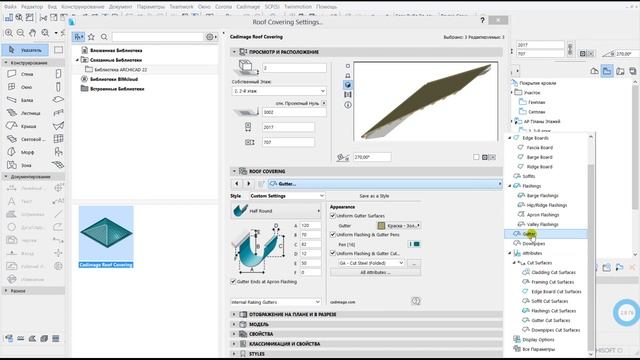
Task: Open the Cadimage menu
Action: pos(248,7)
